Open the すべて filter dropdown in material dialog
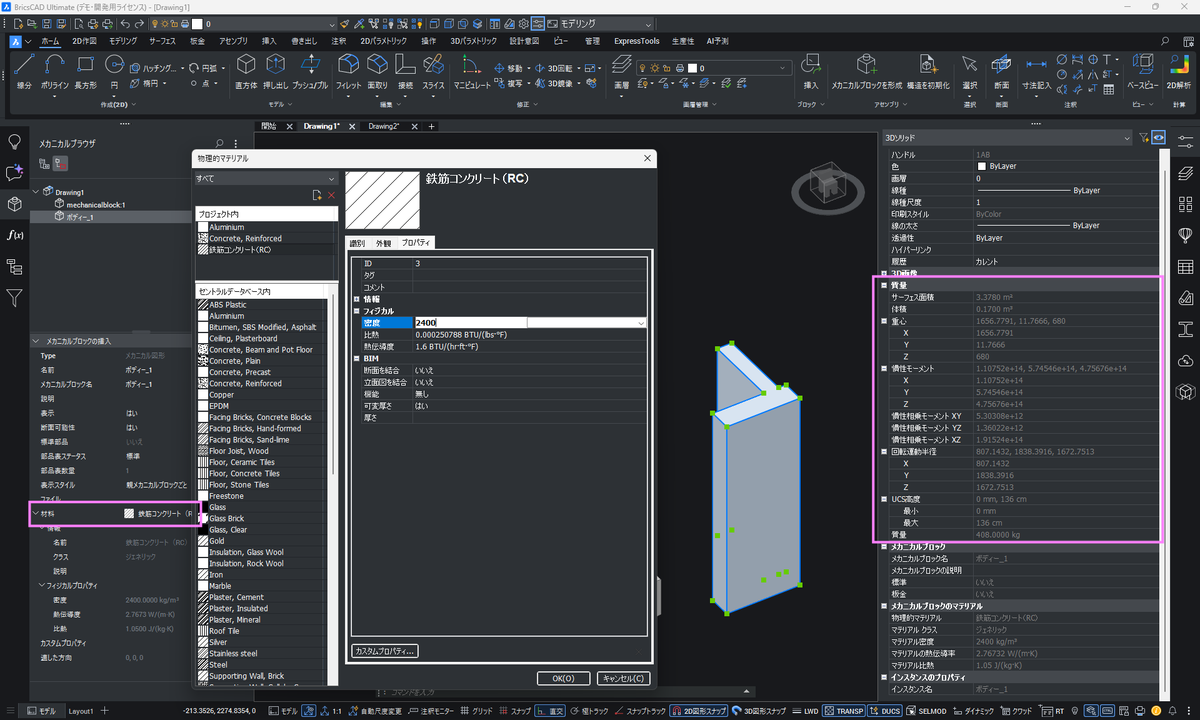This screenshot has width=1200, height=720. pyautogui.click(x=266, y=178)
